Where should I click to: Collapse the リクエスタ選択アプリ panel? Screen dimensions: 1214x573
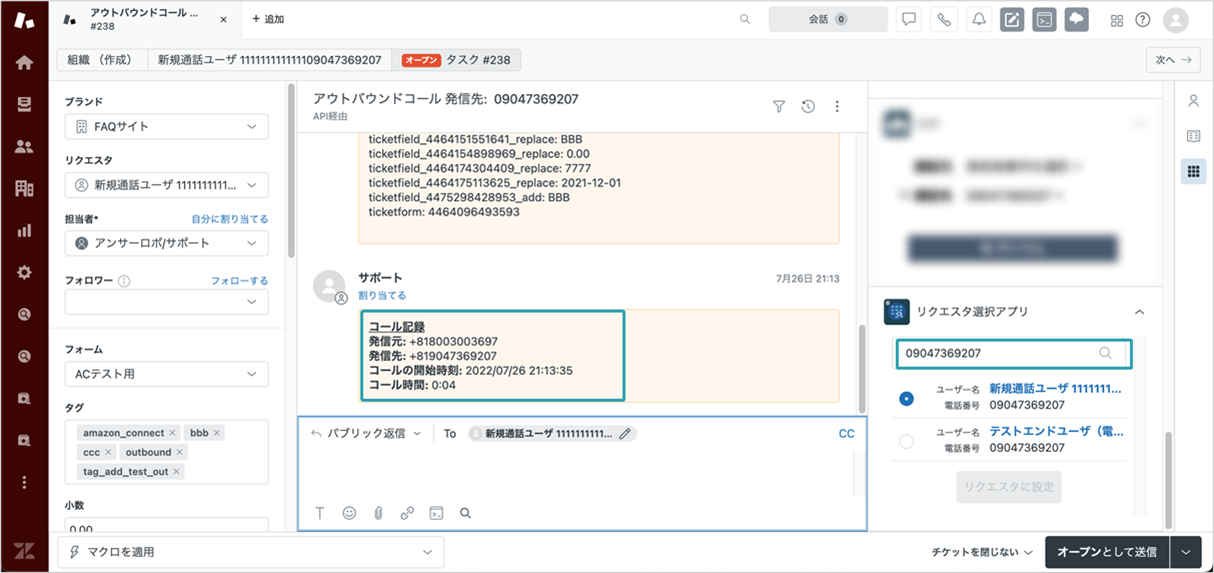(1139, 312)
